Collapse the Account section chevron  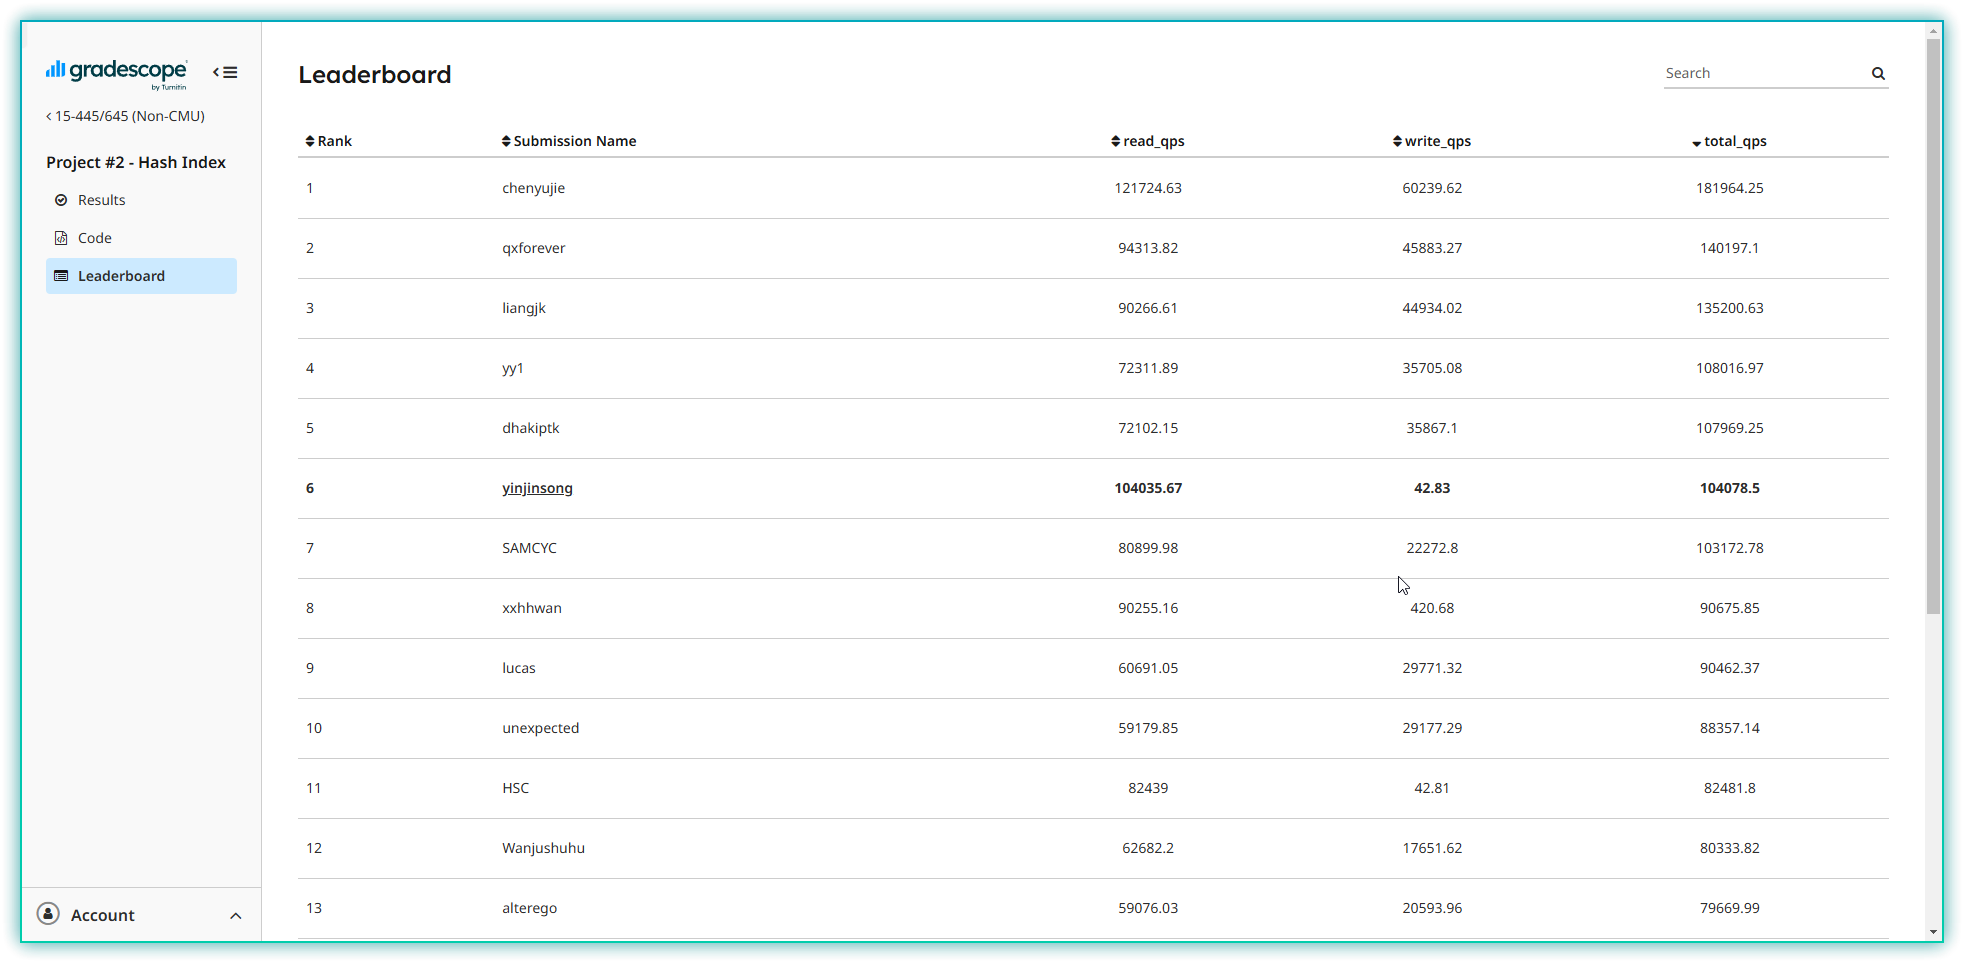point(236,915)
